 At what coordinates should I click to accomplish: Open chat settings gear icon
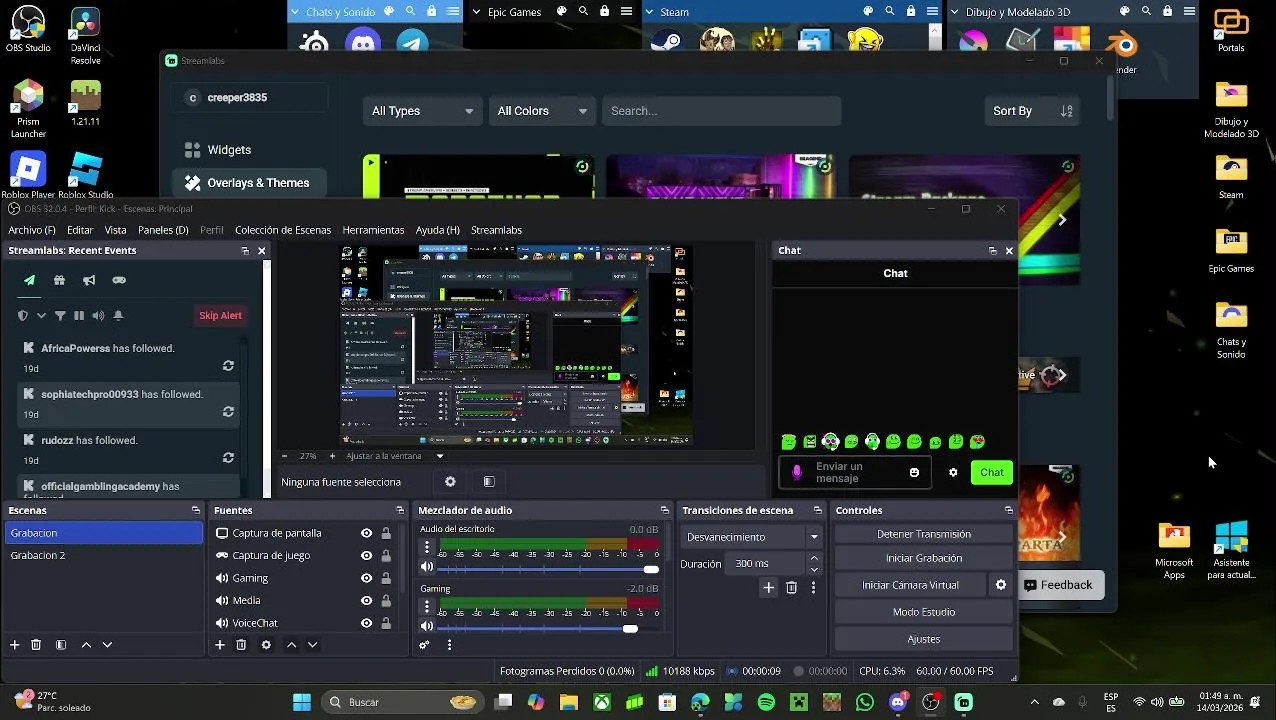(x=953, y=473)
